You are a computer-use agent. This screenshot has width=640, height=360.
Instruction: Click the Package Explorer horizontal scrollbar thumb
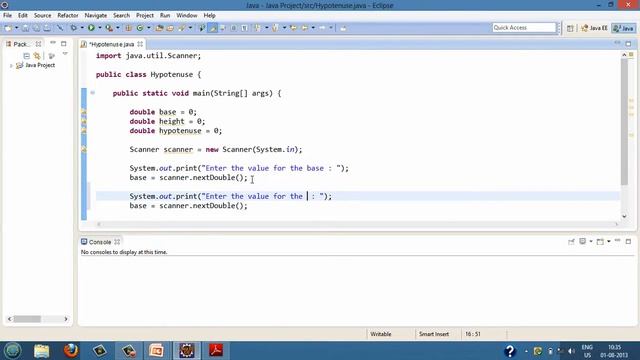coord(27,319)
